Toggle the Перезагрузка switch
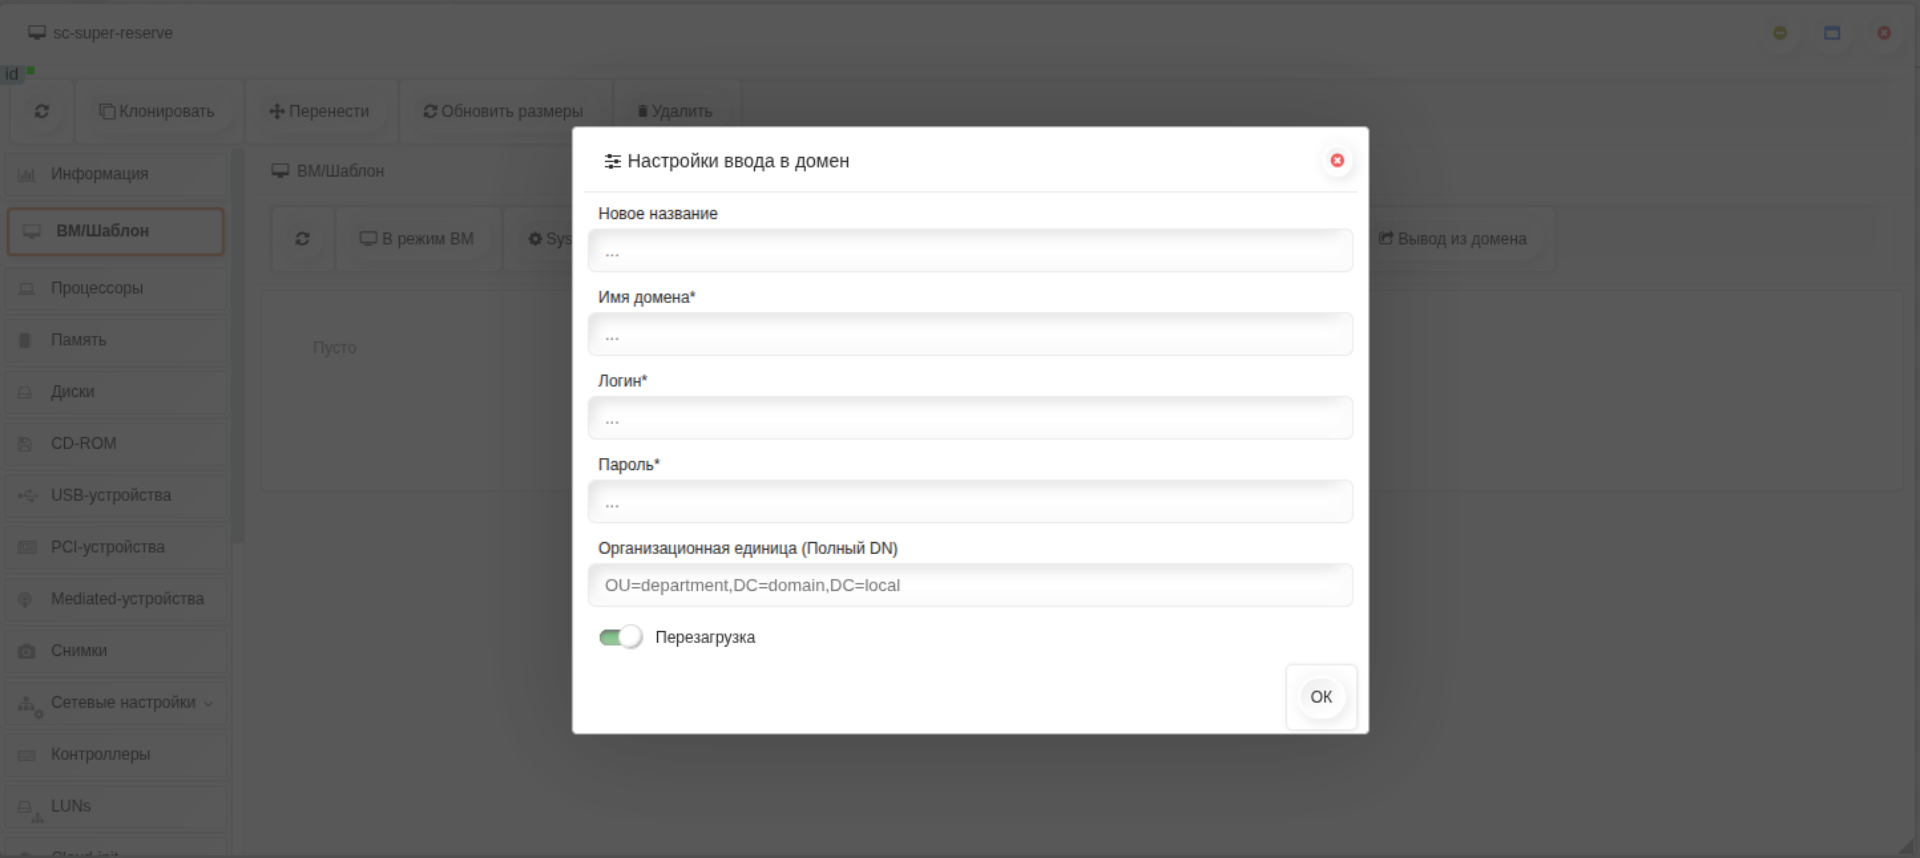This screenshot has height=858, width=1920. 620,637
